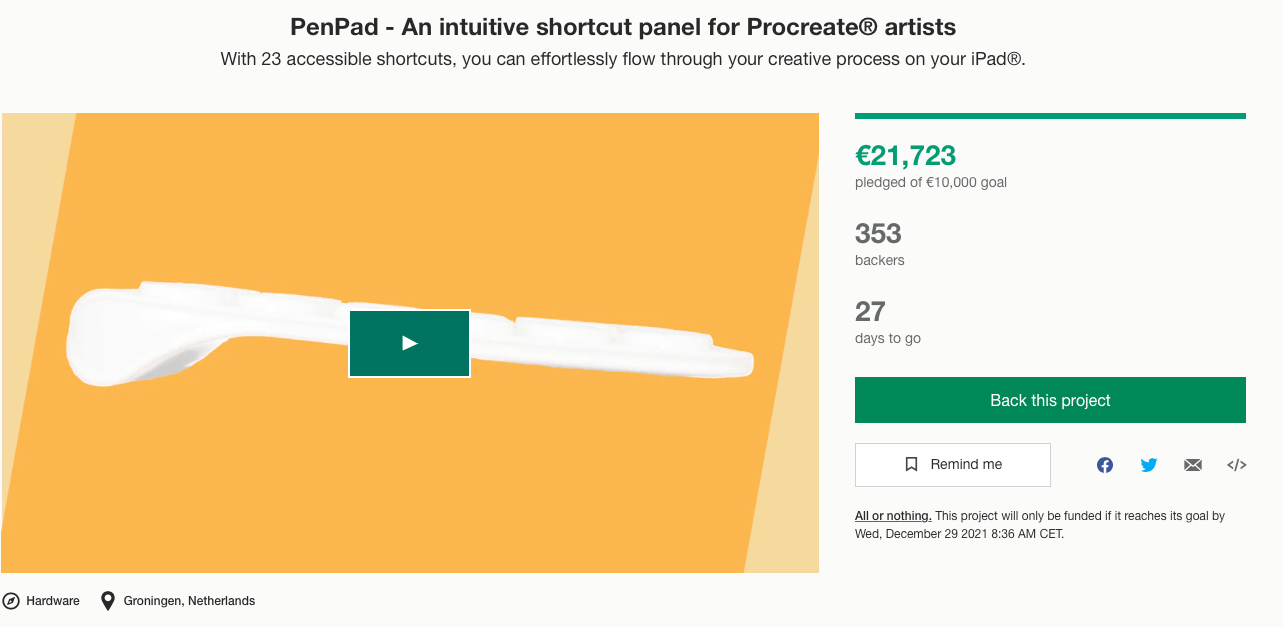Share the project by email icon
This screenshot has height=627, width=1283.
click(x=1193, y=465)
